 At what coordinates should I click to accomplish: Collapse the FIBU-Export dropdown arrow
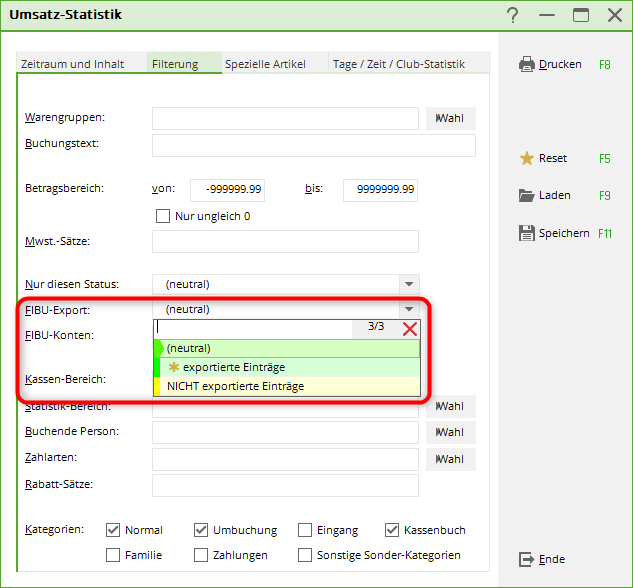tap(407, 310)
